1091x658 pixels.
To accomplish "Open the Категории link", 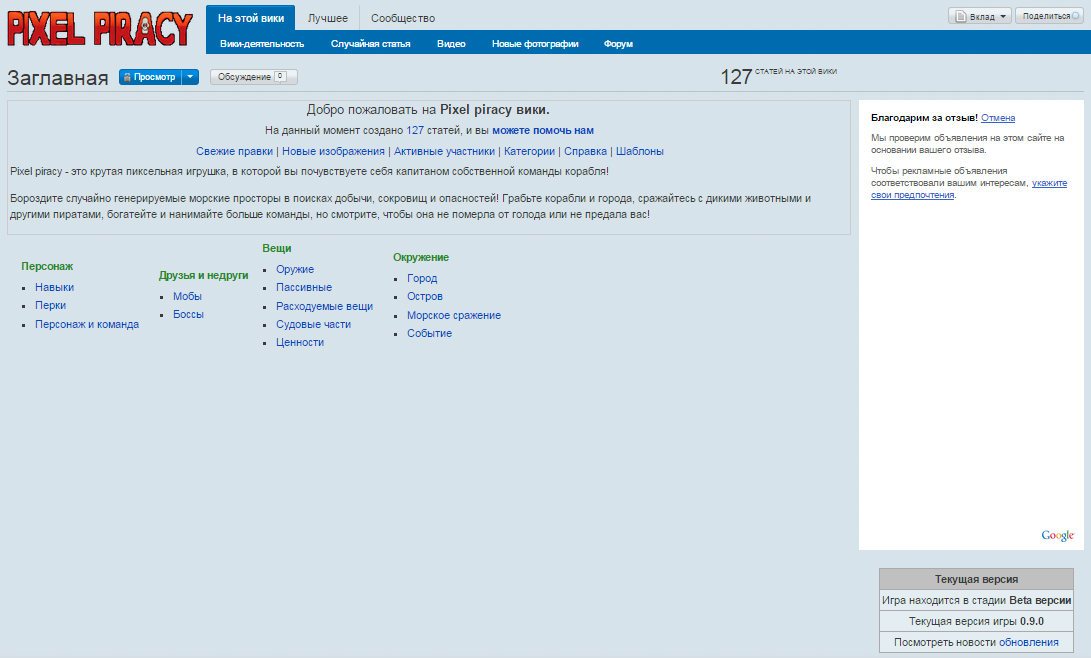I will [529, 151].
